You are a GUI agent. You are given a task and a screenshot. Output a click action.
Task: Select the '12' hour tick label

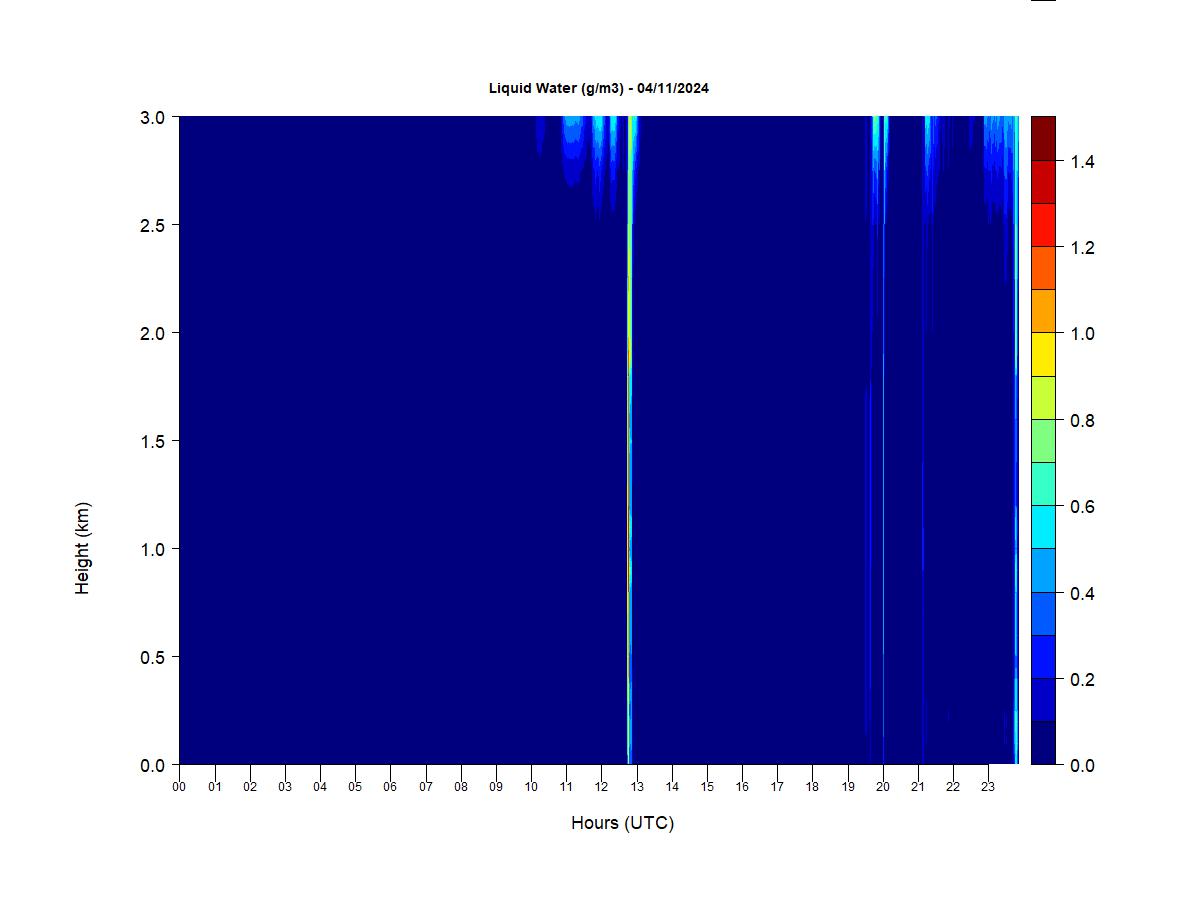click(x=601, y=787)
